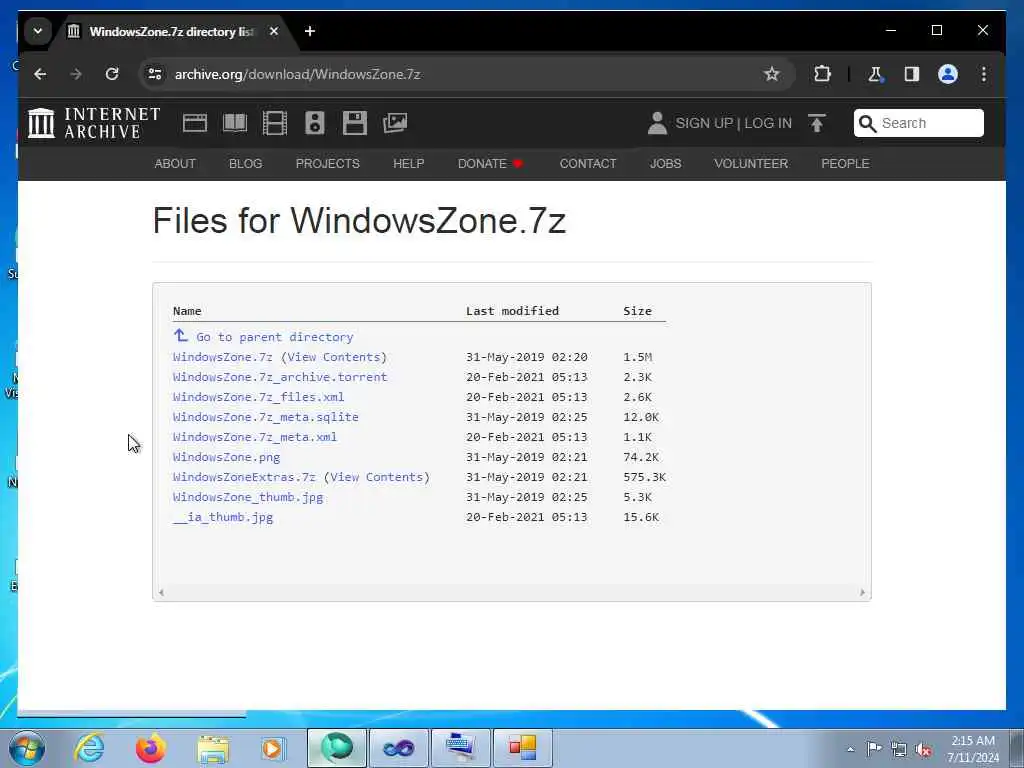Image resolution: width=1024 pixels, height=768 pixels.
Task: Open WindowsZone.png link
Action: point(226,457)
